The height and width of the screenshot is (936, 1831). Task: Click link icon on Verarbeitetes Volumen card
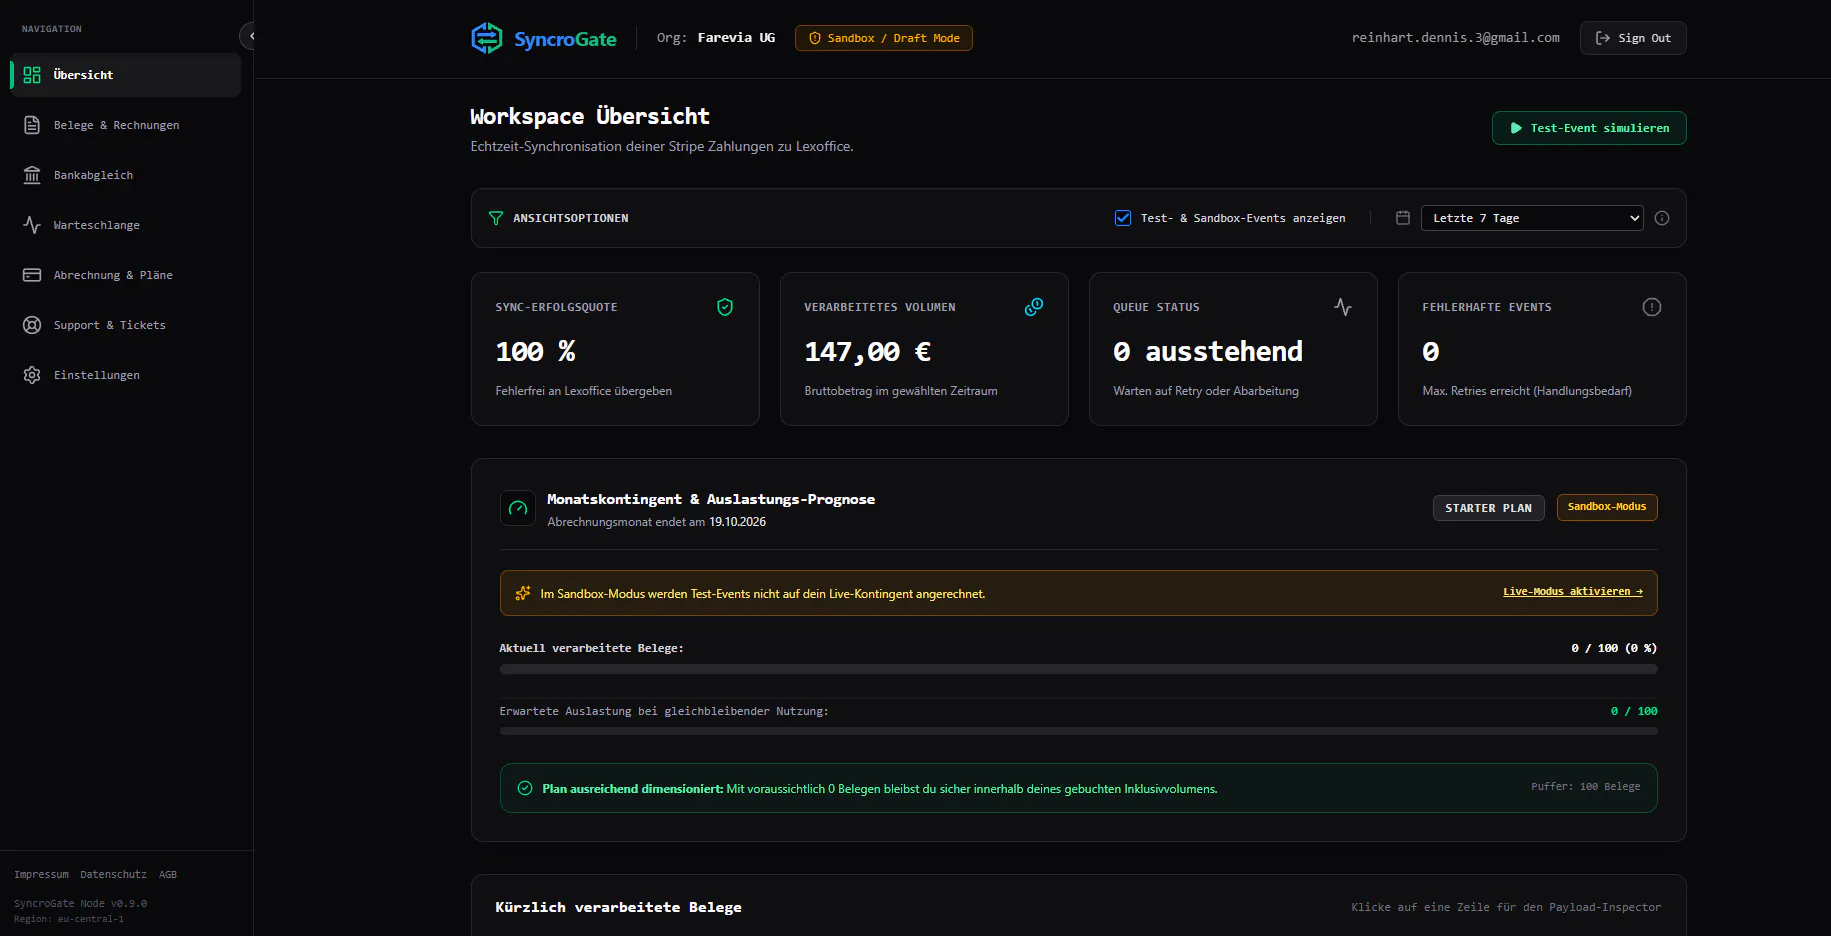click(x=1034, y=307)
